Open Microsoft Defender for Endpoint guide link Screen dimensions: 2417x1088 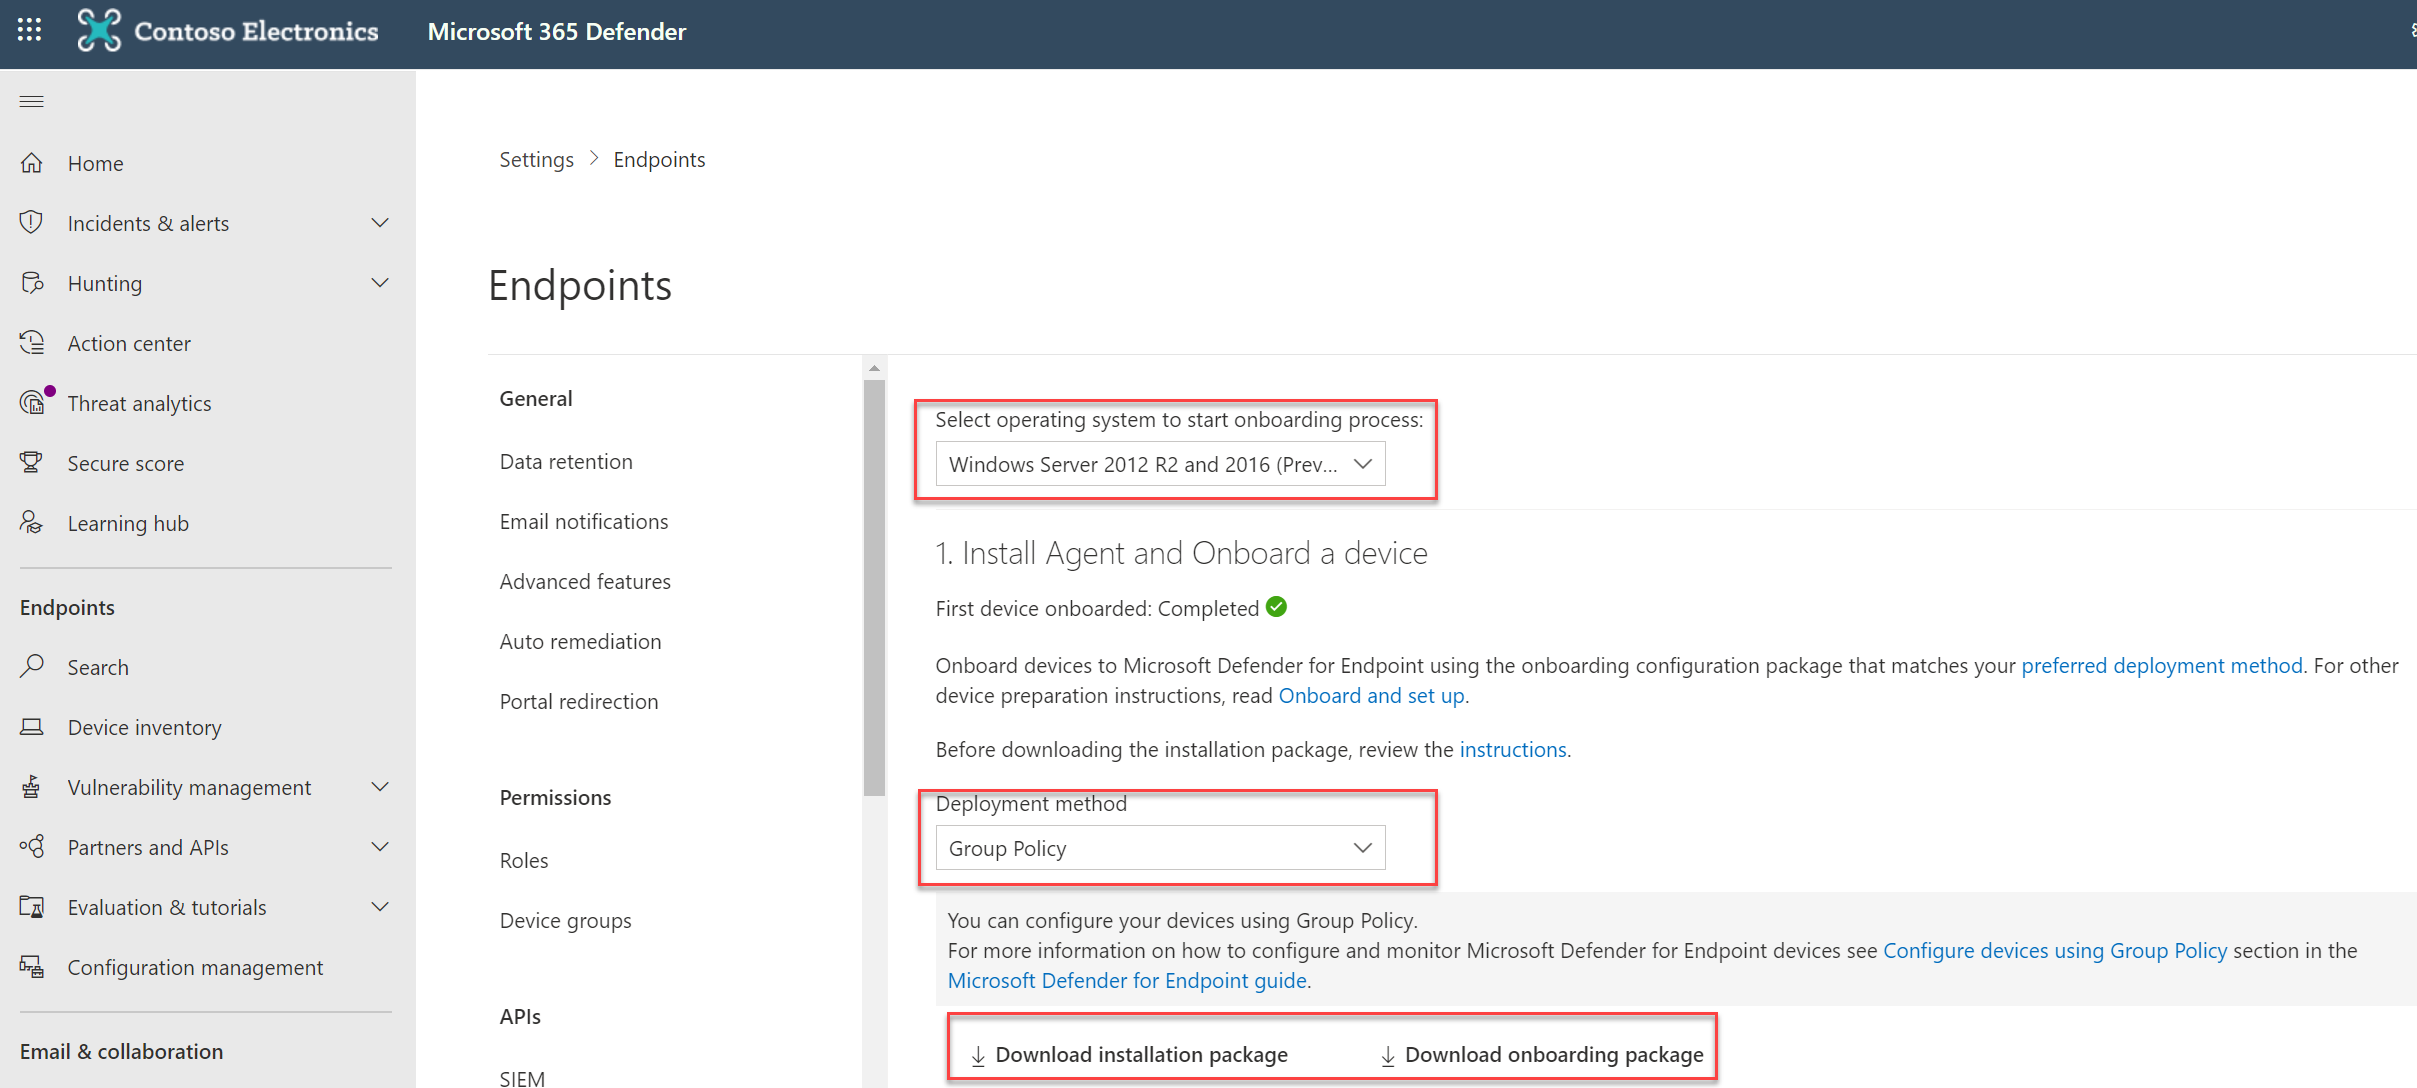coord(1127,980)
